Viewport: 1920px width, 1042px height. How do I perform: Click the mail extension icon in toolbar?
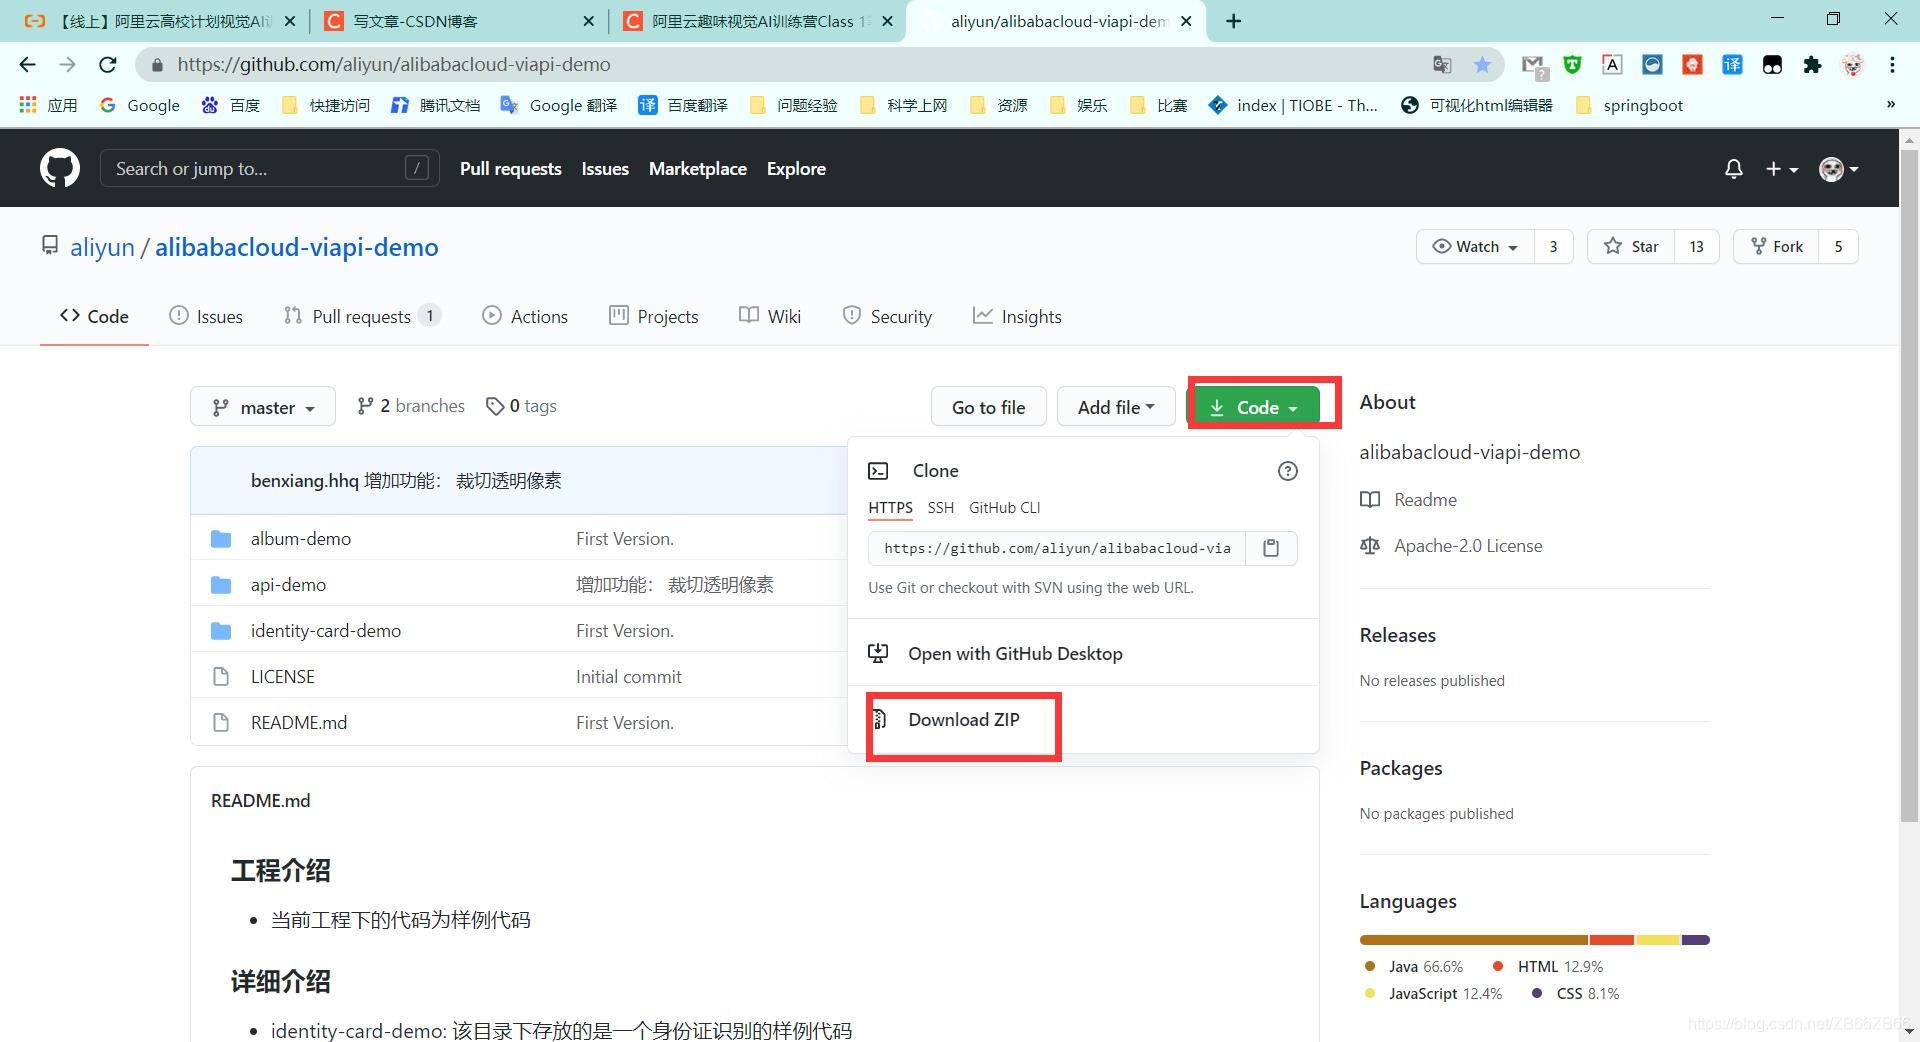pos(1533,65)
